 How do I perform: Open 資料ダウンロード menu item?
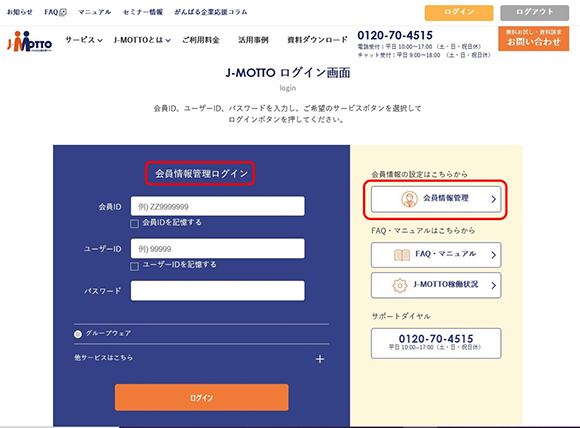pyautogui.click(x=317, y=40)
